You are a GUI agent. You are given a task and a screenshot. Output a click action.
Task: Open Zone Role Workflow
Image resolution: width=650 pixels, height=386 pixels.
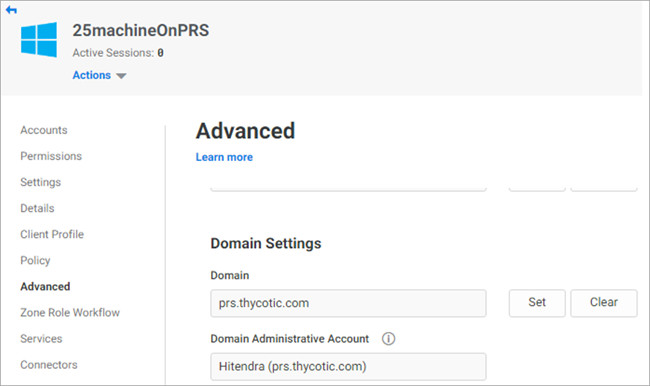pyautogui.click(x=70, y=313)
